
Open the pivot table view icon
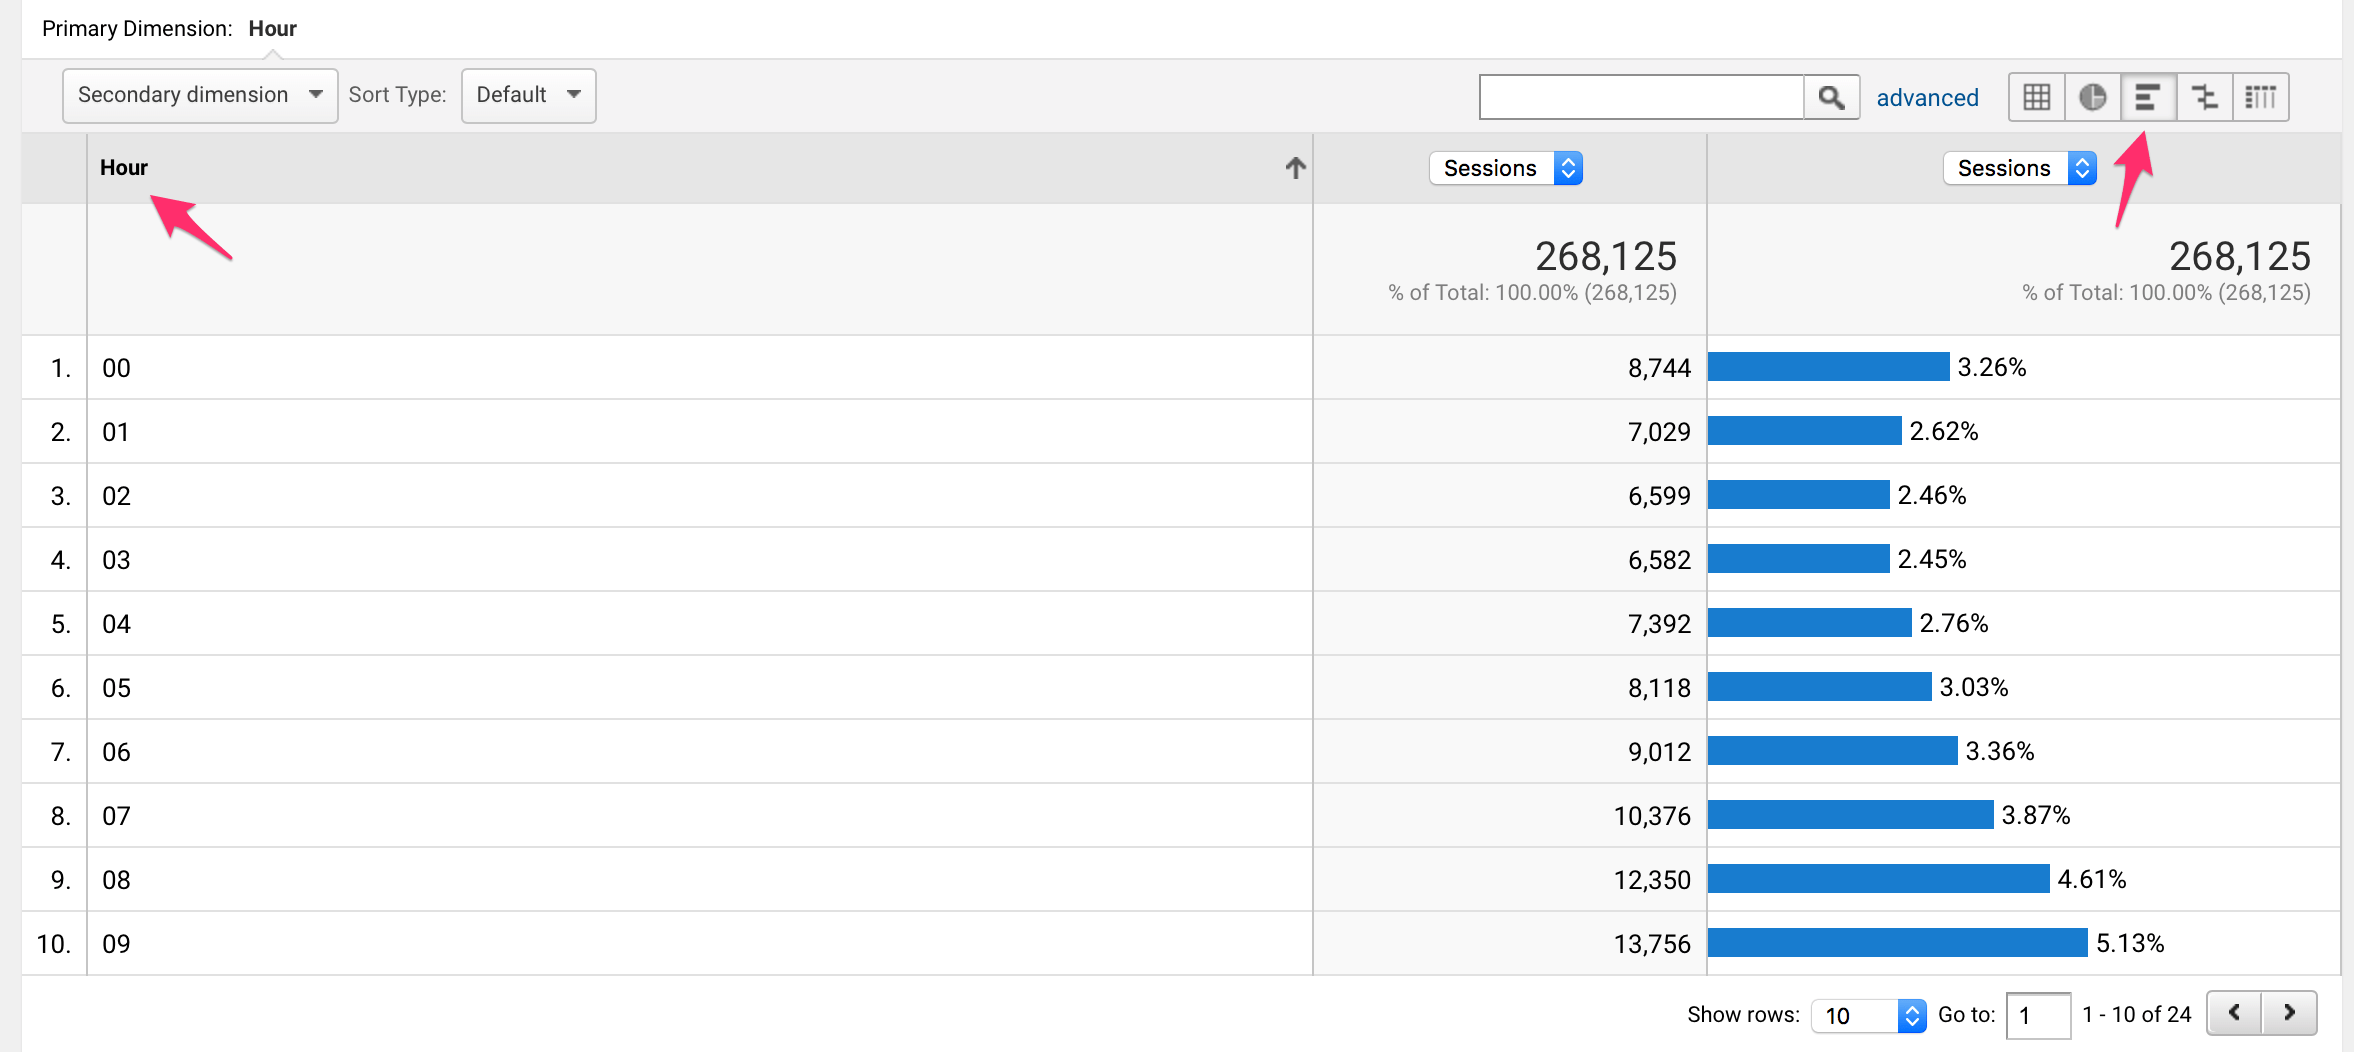click(x=2260, y=97)
